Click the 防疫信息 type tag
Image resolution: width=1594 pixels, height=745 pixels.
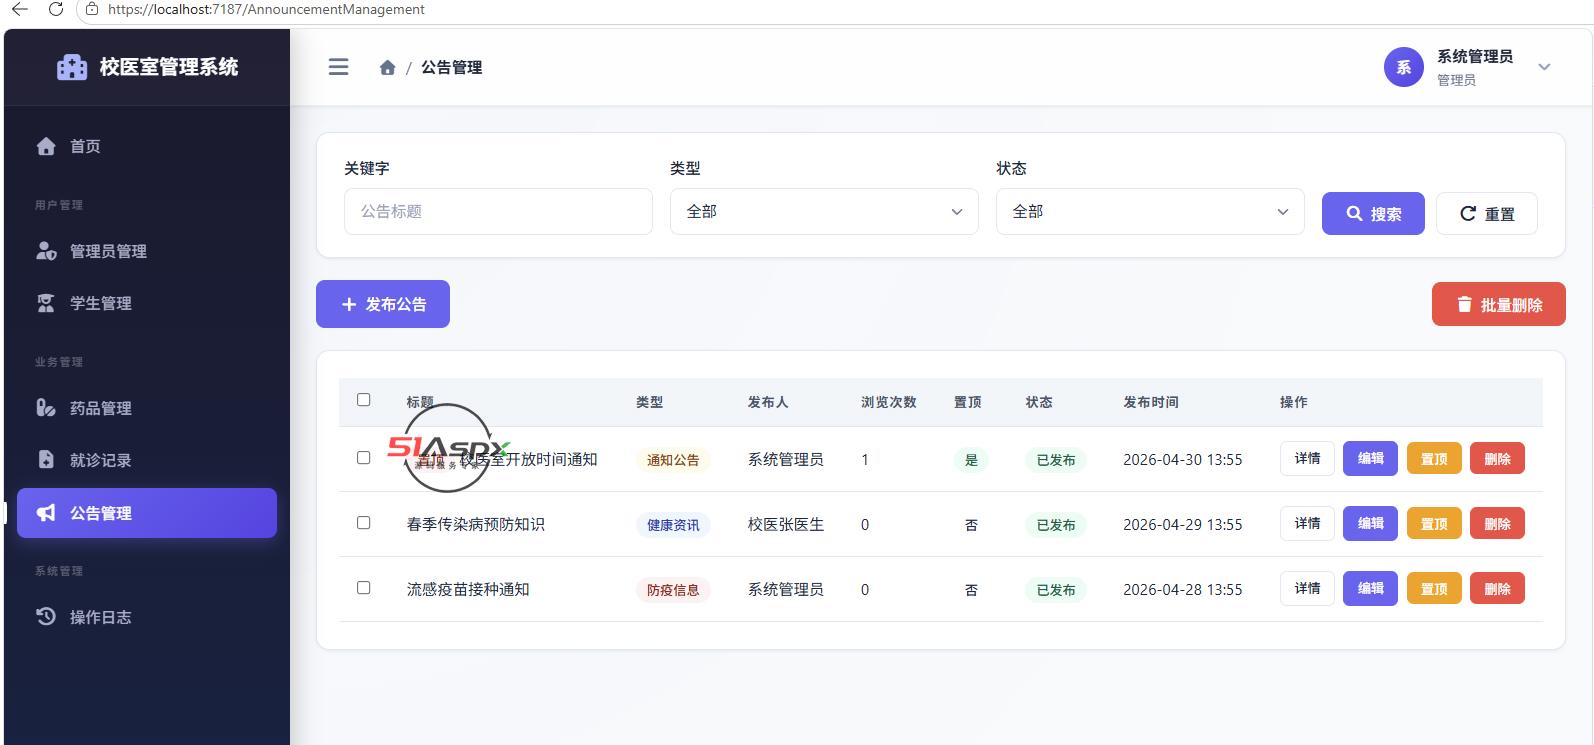click(x=673, y=590)
